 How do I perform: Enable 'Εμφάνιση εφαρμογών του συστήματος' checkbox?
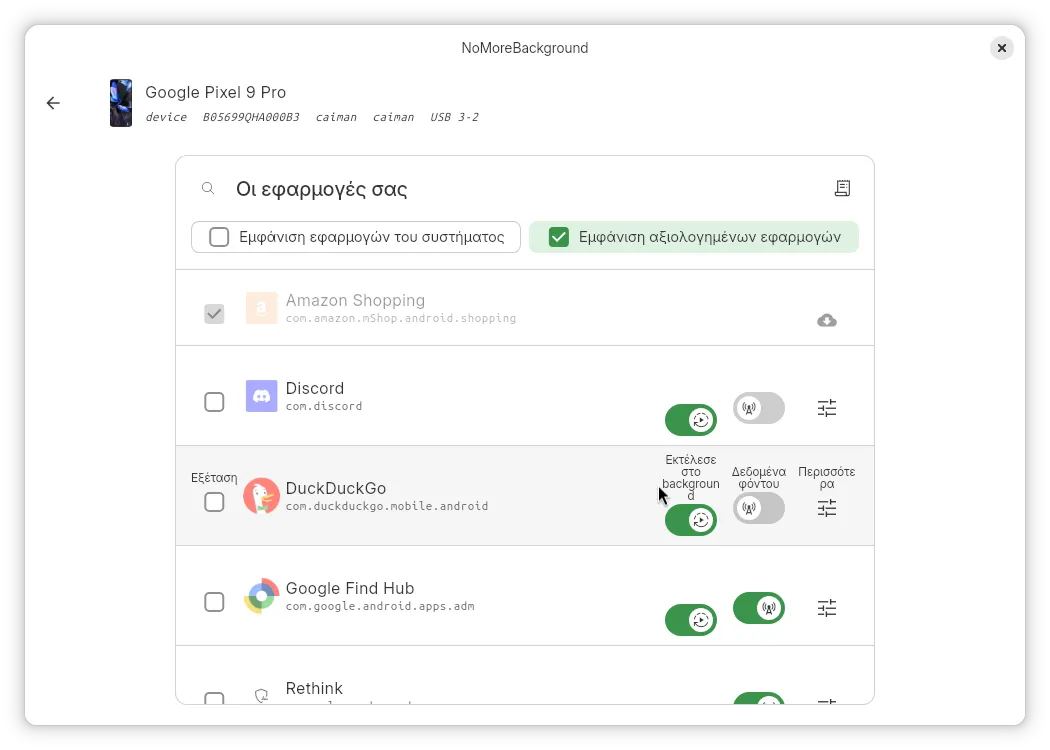[x=219, y=237]
